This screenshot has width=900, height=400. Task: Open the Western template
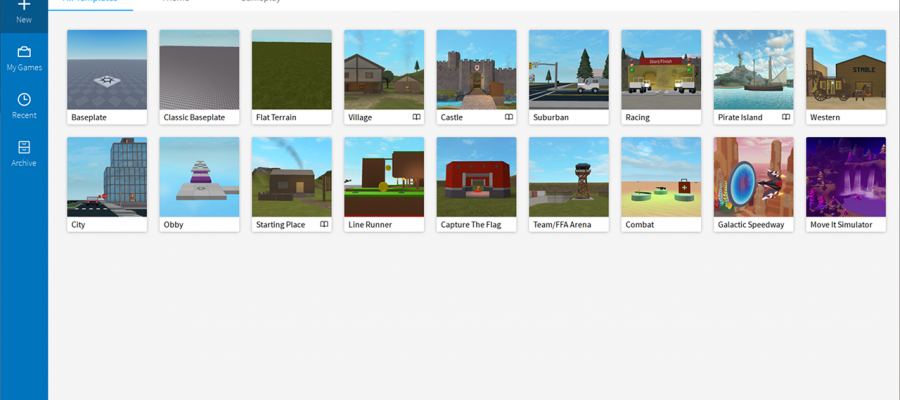[846, 77]
